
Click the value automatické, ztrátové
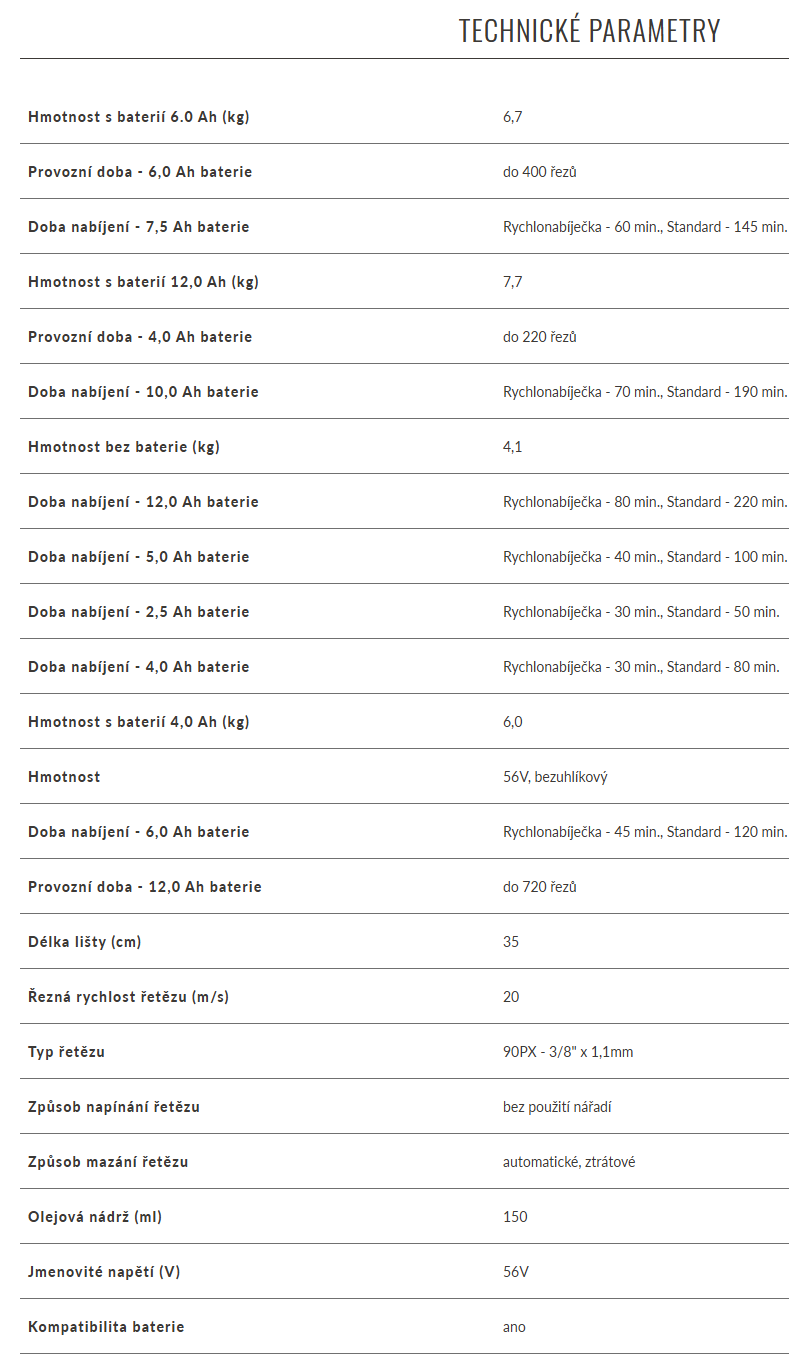[x=569, y=1162]
